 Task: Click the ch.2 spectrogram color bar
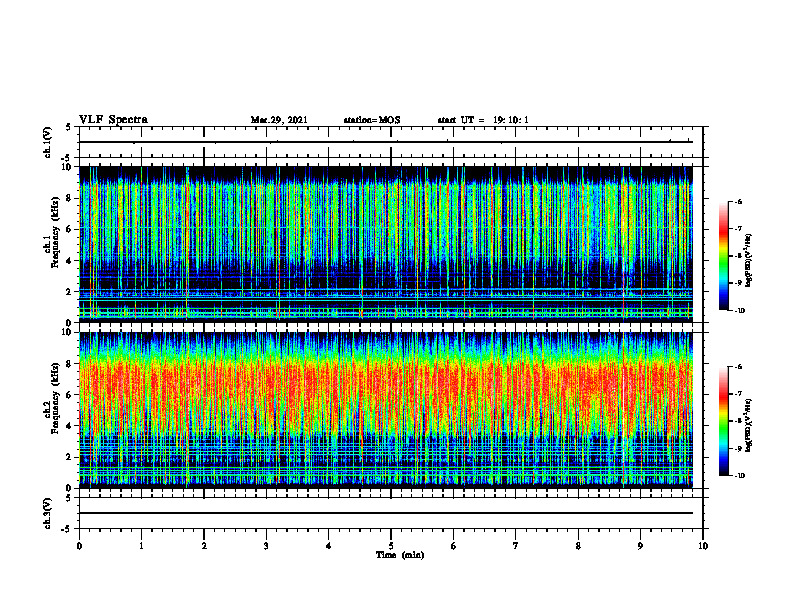point(723,421)
